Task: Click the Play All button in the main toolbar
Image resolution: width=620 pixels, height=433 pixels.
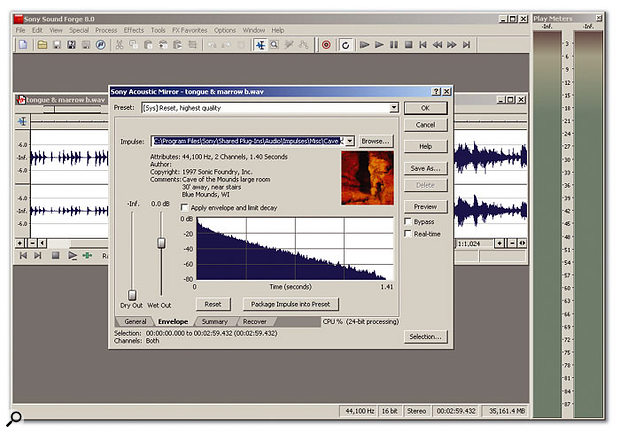Action: pos(365,45)
